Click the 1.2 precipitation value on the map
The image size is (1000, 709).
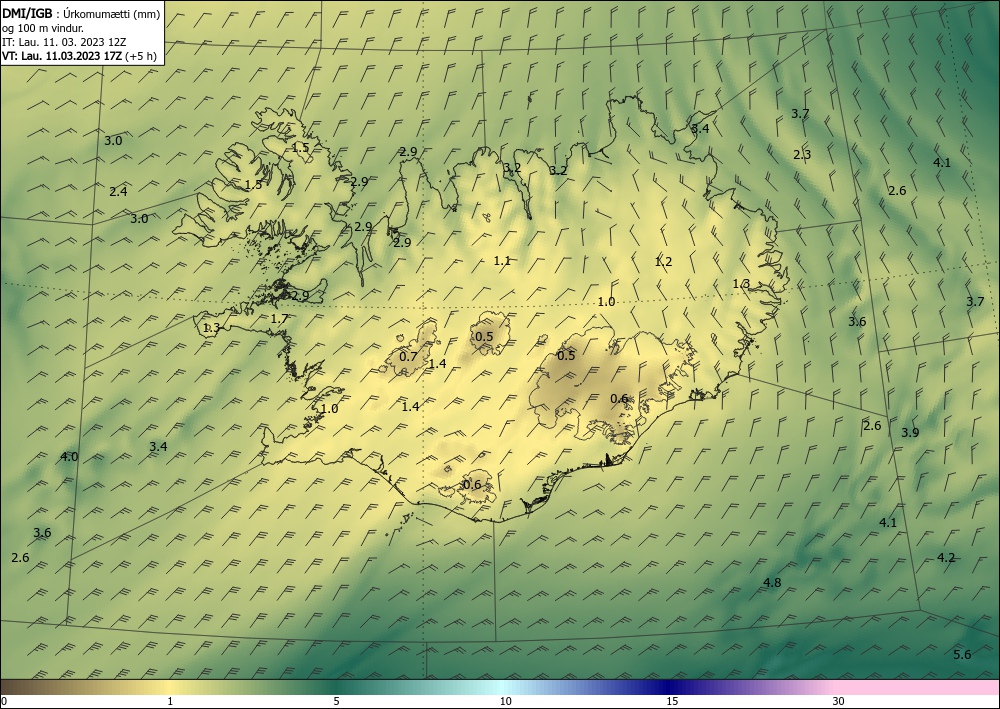coord(663,262)
